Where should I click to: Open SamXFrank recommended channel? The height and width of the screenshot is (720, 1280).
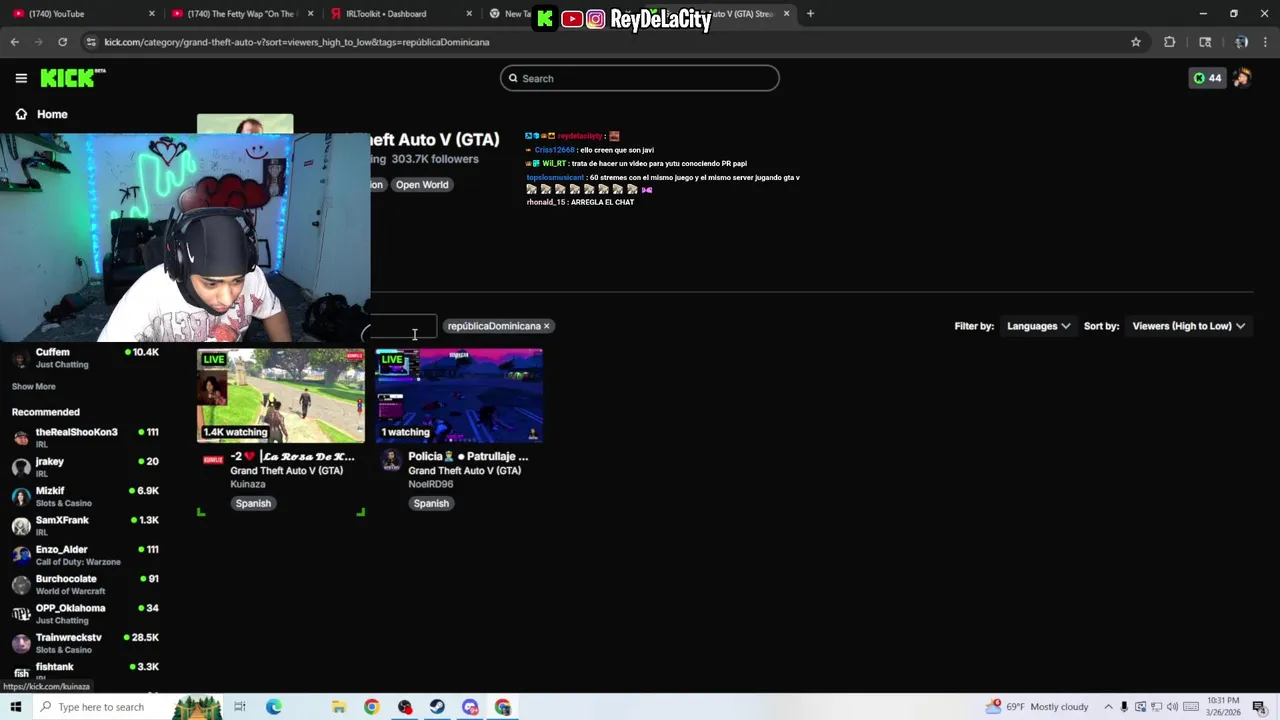85,526
